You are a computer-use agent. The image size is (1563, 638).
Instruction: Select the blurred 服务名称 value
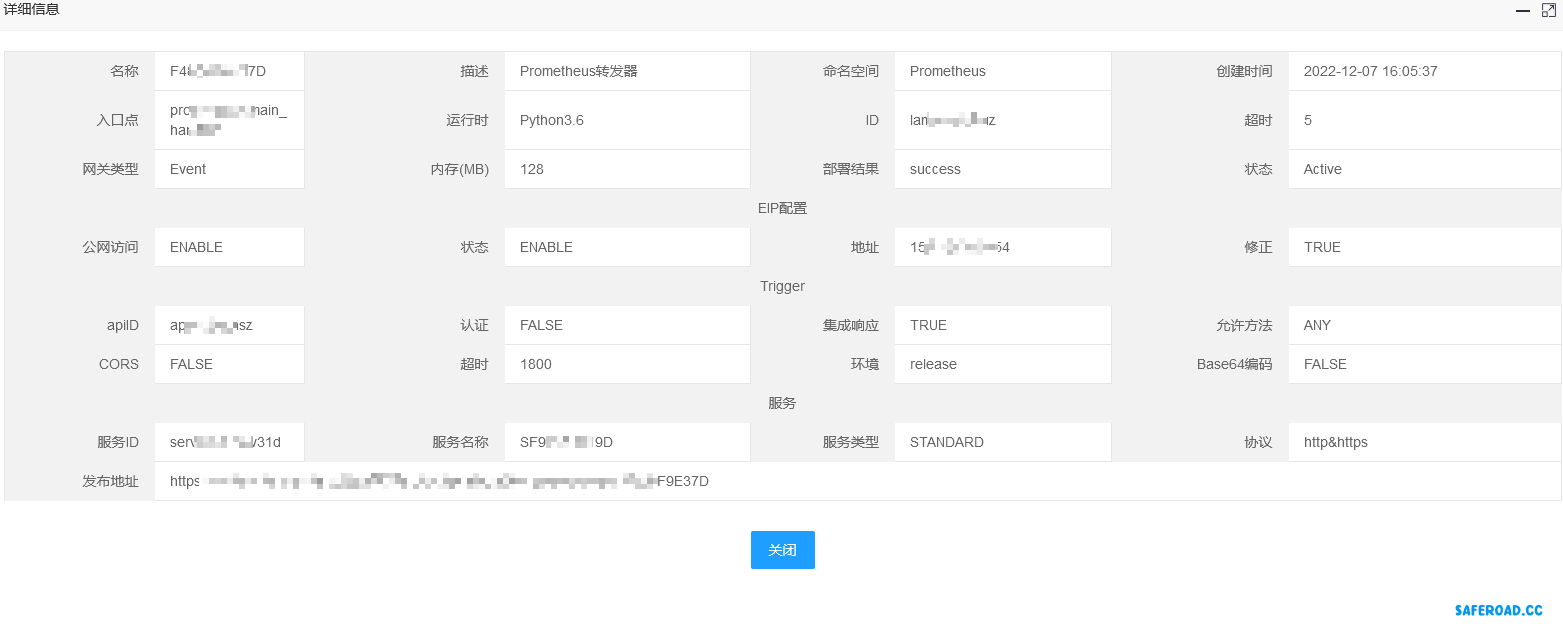(566, 442)
